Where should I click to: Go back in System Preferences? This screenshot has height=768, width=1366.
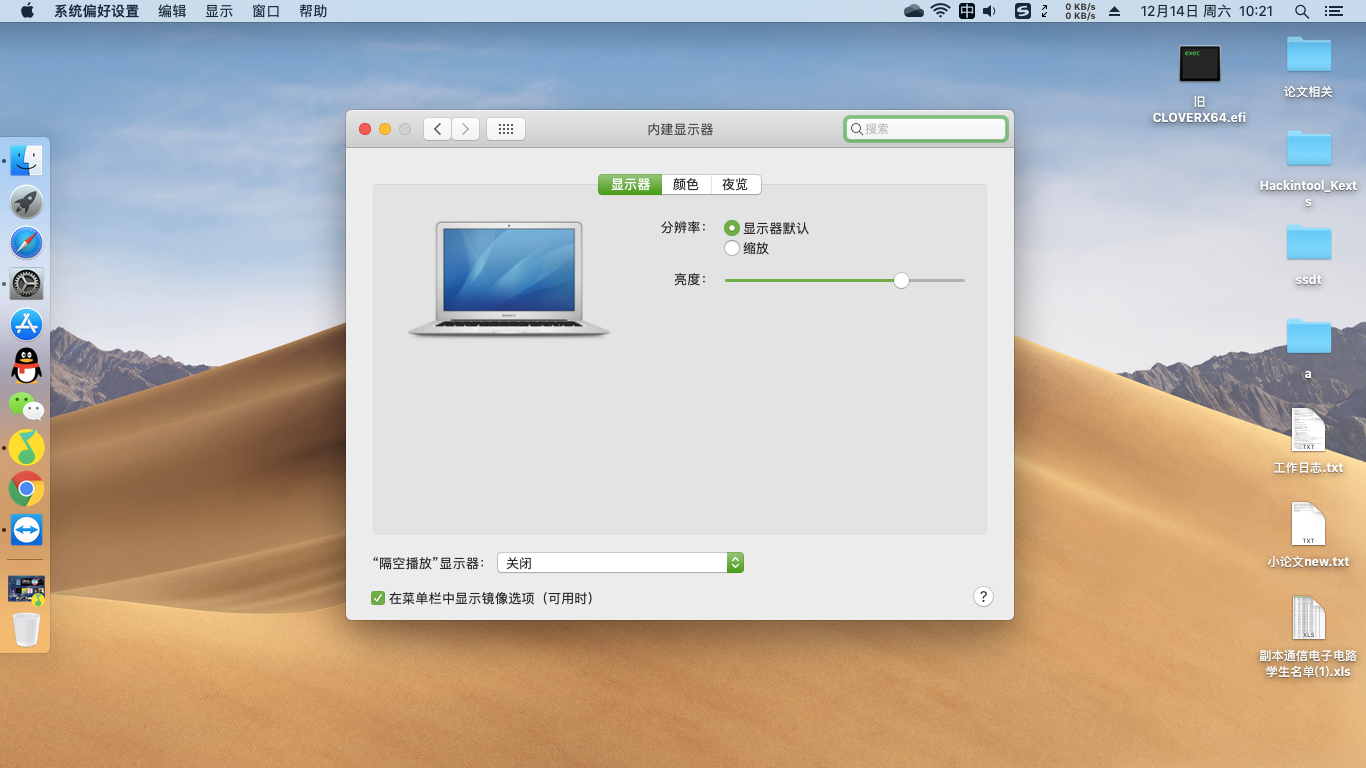(437, 129)
